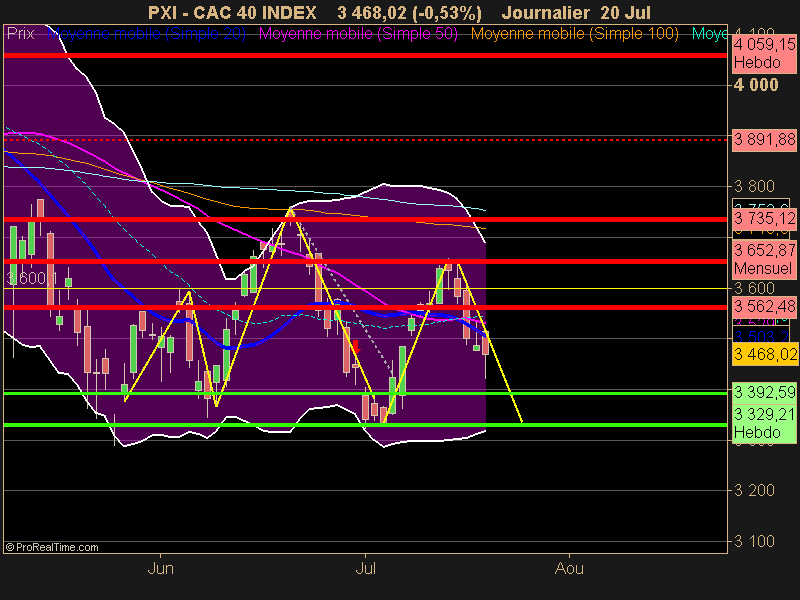Click the 3 392,59 support label
The image size is (800, 600).
point(764,392)
